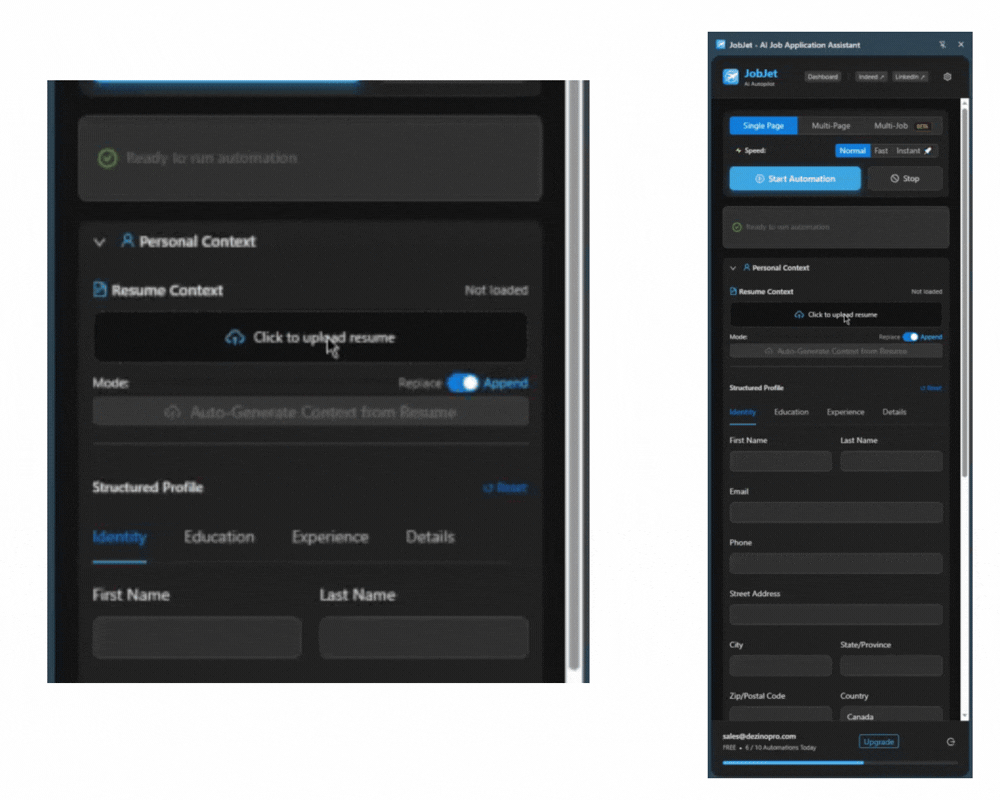Click the Personal Context person icon in zoomed view
The height and width of the screenshot is (800, 1000).
point(127,241)
